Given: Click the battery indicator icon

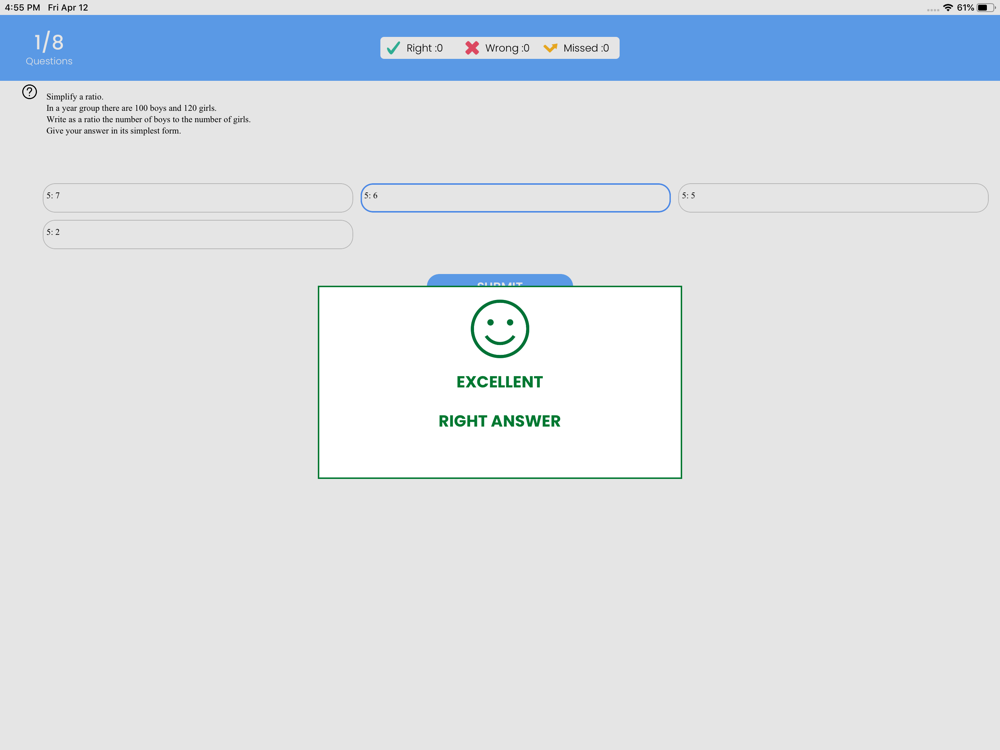Looking at the screenshot, I should click(986, 8).
